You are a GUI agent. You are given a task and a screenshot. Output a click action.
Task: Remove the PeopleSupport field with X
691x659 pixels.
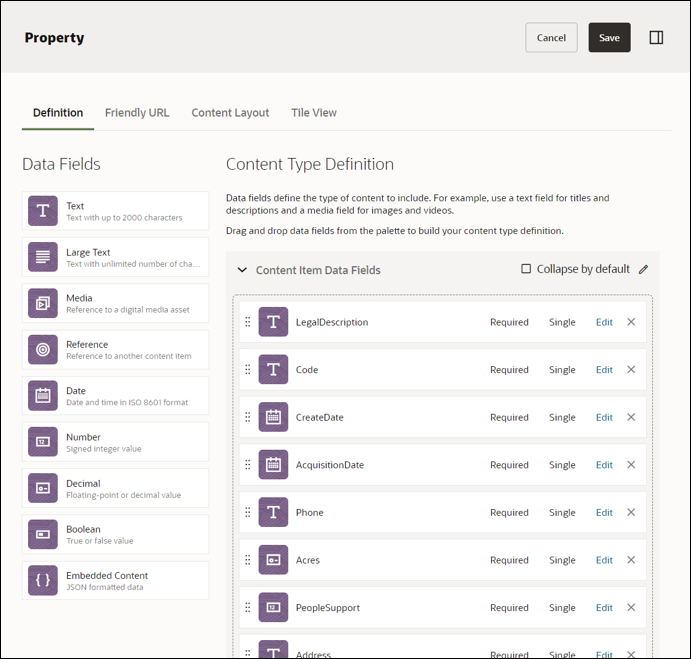[631, 607]
